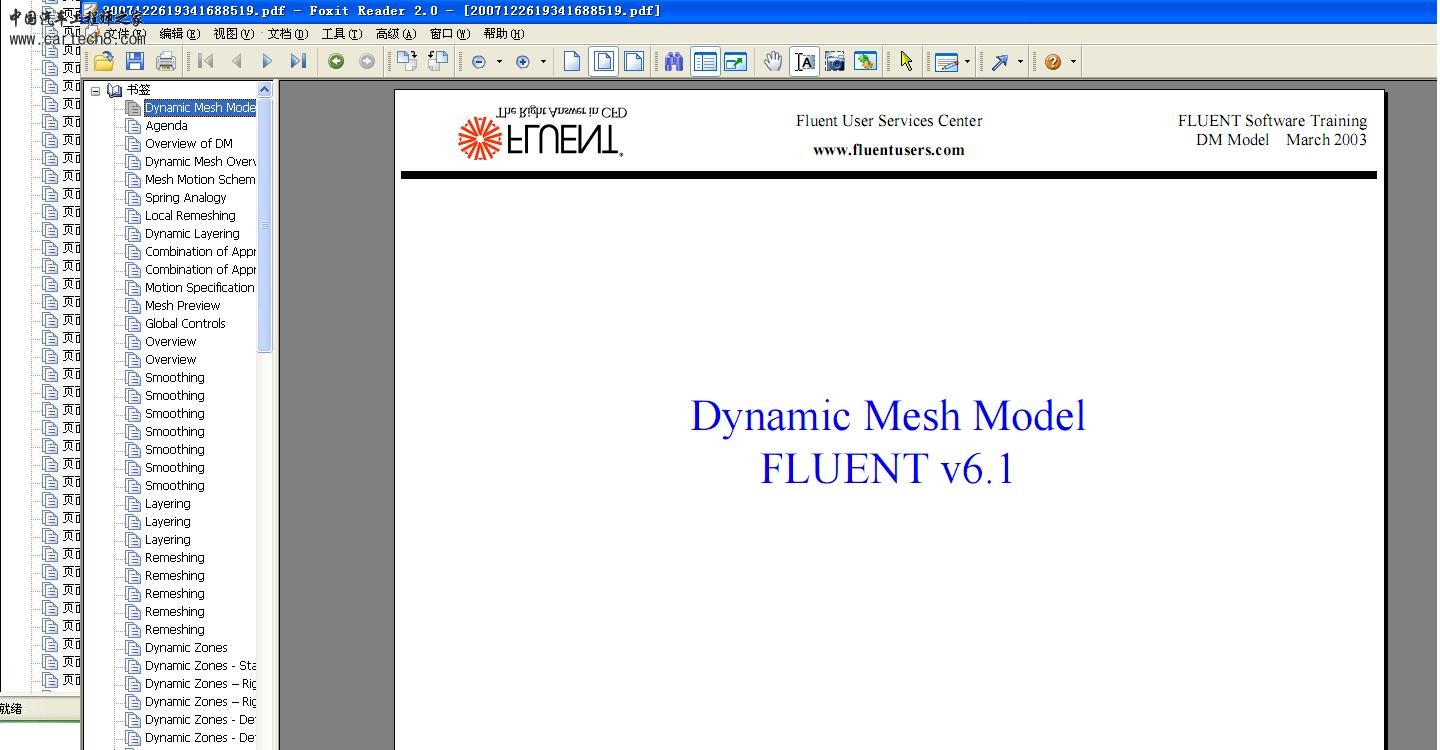Open zoom in options dropdown arrow
The width and height of the screenshot is (1440, 750).
(543, 62)
